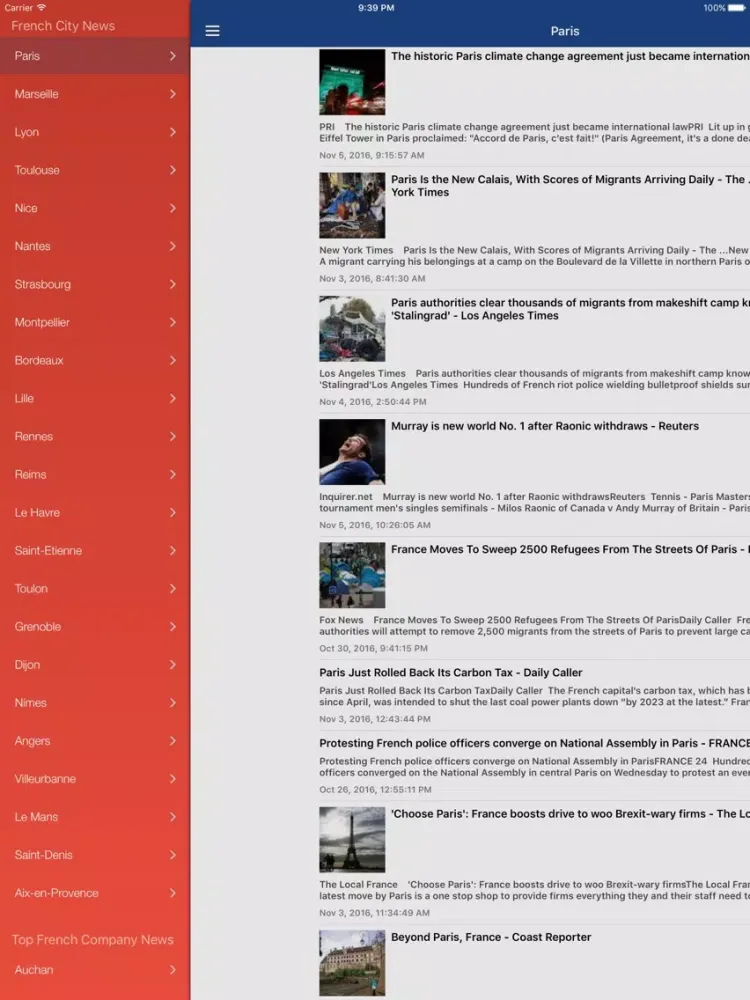Expand the Paris chevron arrow
The width and height of the screenshot is (750, 1000).
[x=173, y=56]
